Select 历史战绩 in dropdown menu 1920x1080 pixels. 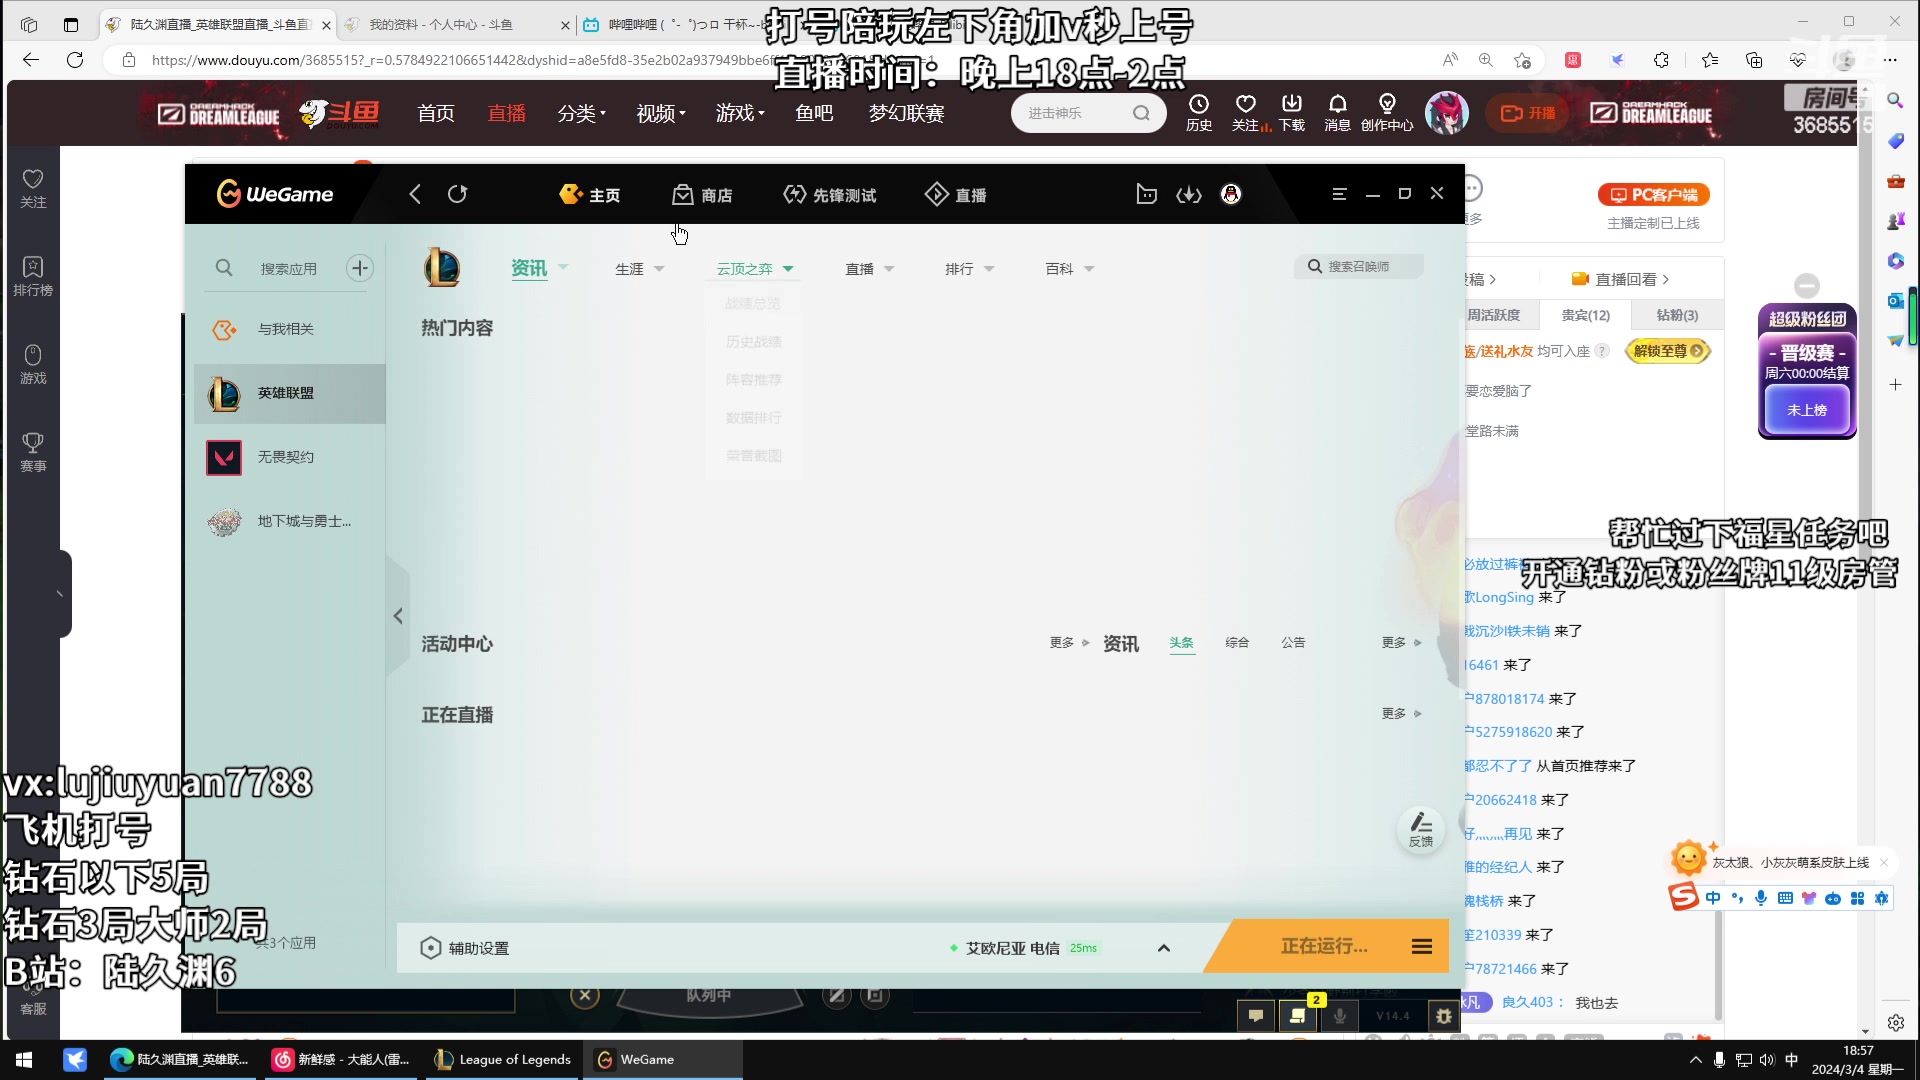753,341
